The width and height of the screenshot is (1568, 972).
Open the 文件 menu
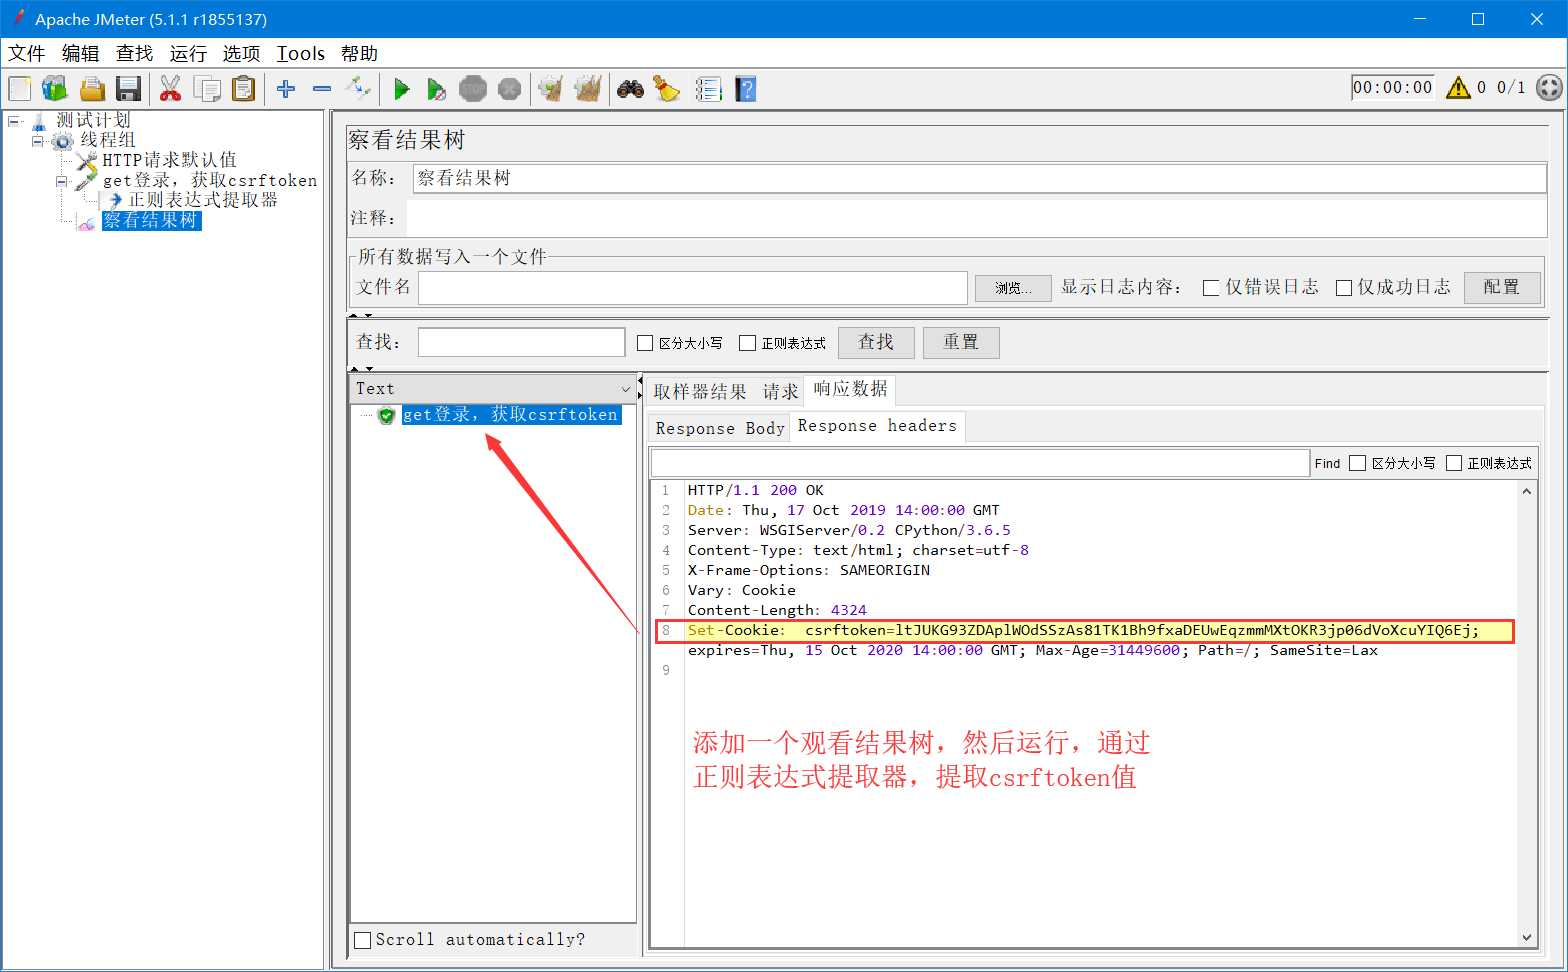coord(27,53)
